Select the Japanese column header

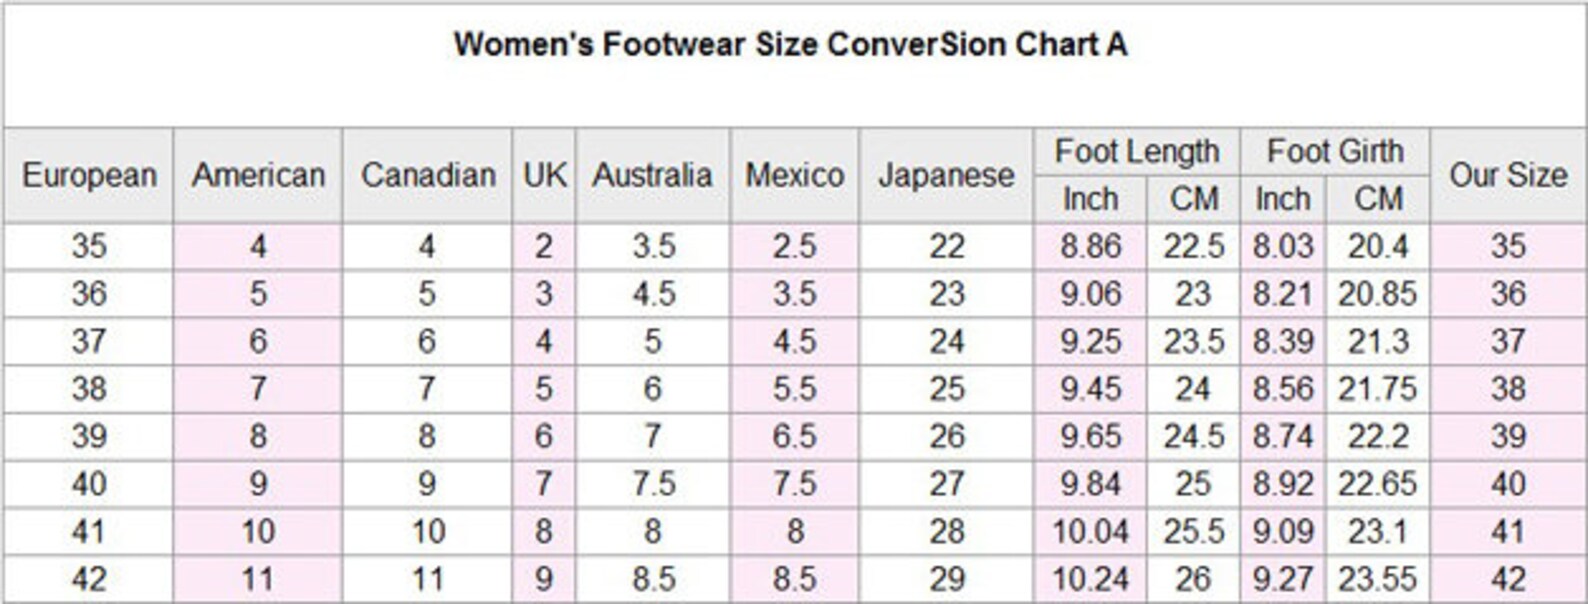pyautogui.click(x=946, y=175)
